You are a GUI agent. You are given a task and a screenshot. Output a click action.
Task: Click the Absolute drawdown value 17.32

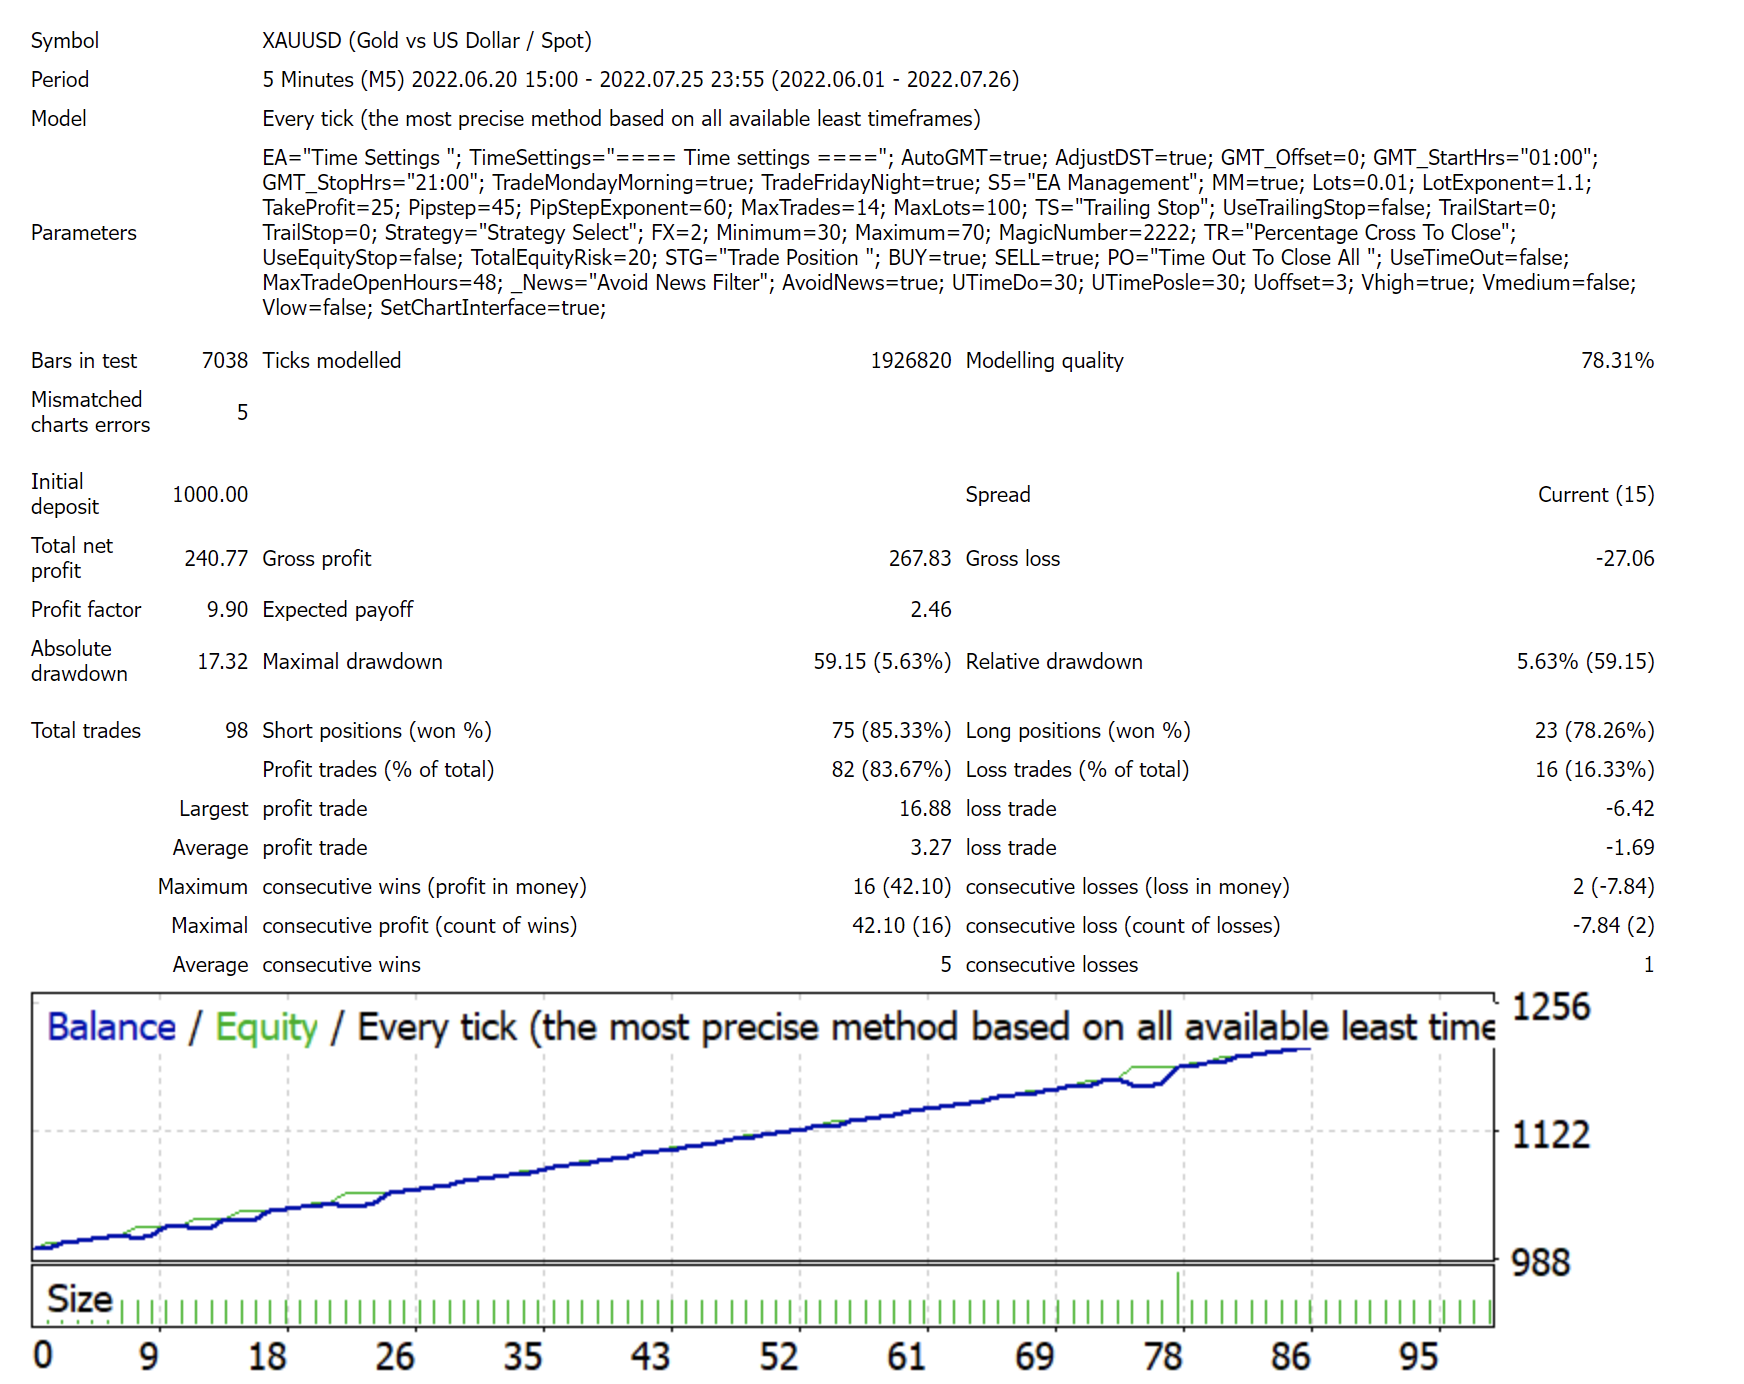pyautogui.click(x=222, y=662)
